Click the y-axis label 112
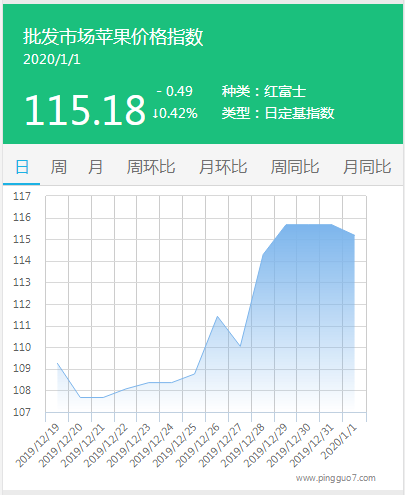The height and width of the screenshot is (495, 405). (22, 304)
